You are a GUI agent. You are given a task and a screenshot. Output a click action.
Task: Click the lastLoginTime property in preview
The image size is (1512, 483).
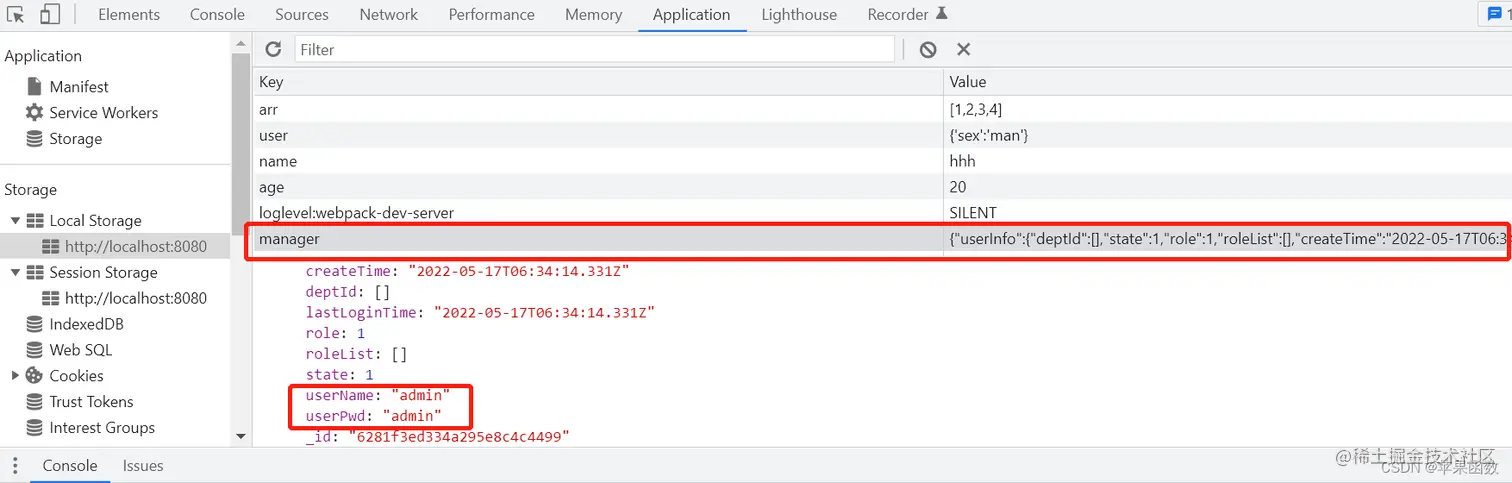pyautogui.click(x=480, y=313)
